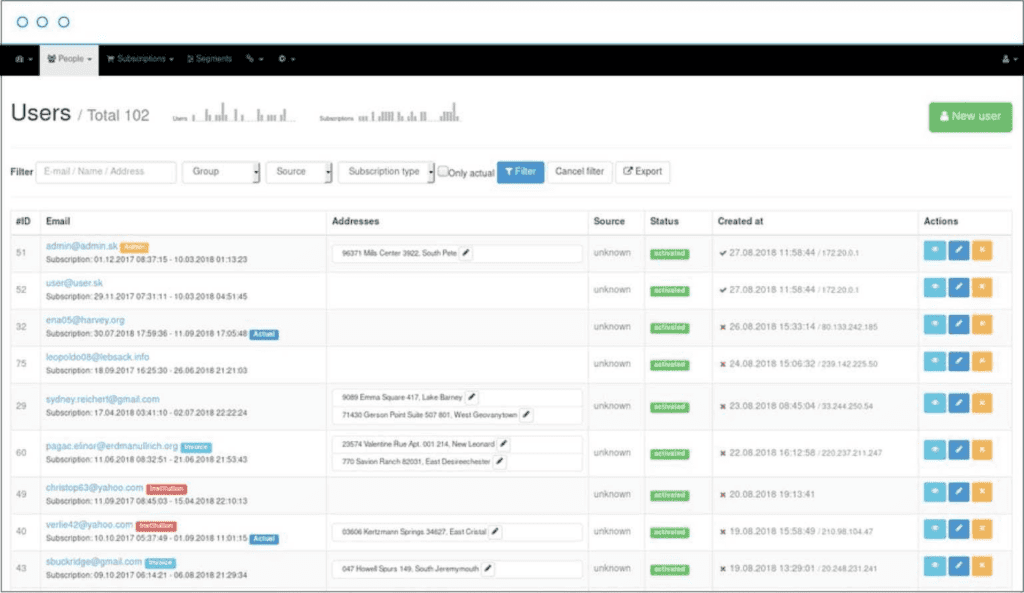The image size is (1024, 593).
Task: View user admin@admin.sk with eye icon
Action: click(x=935, y=251)
